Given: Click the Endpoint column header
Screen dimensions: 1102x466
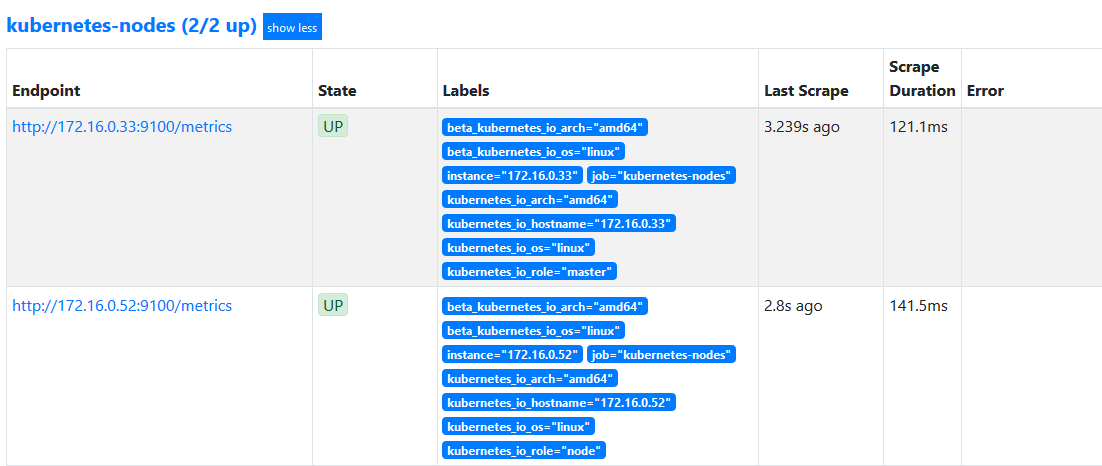Looking at the screenshot, I should (46, 90).
